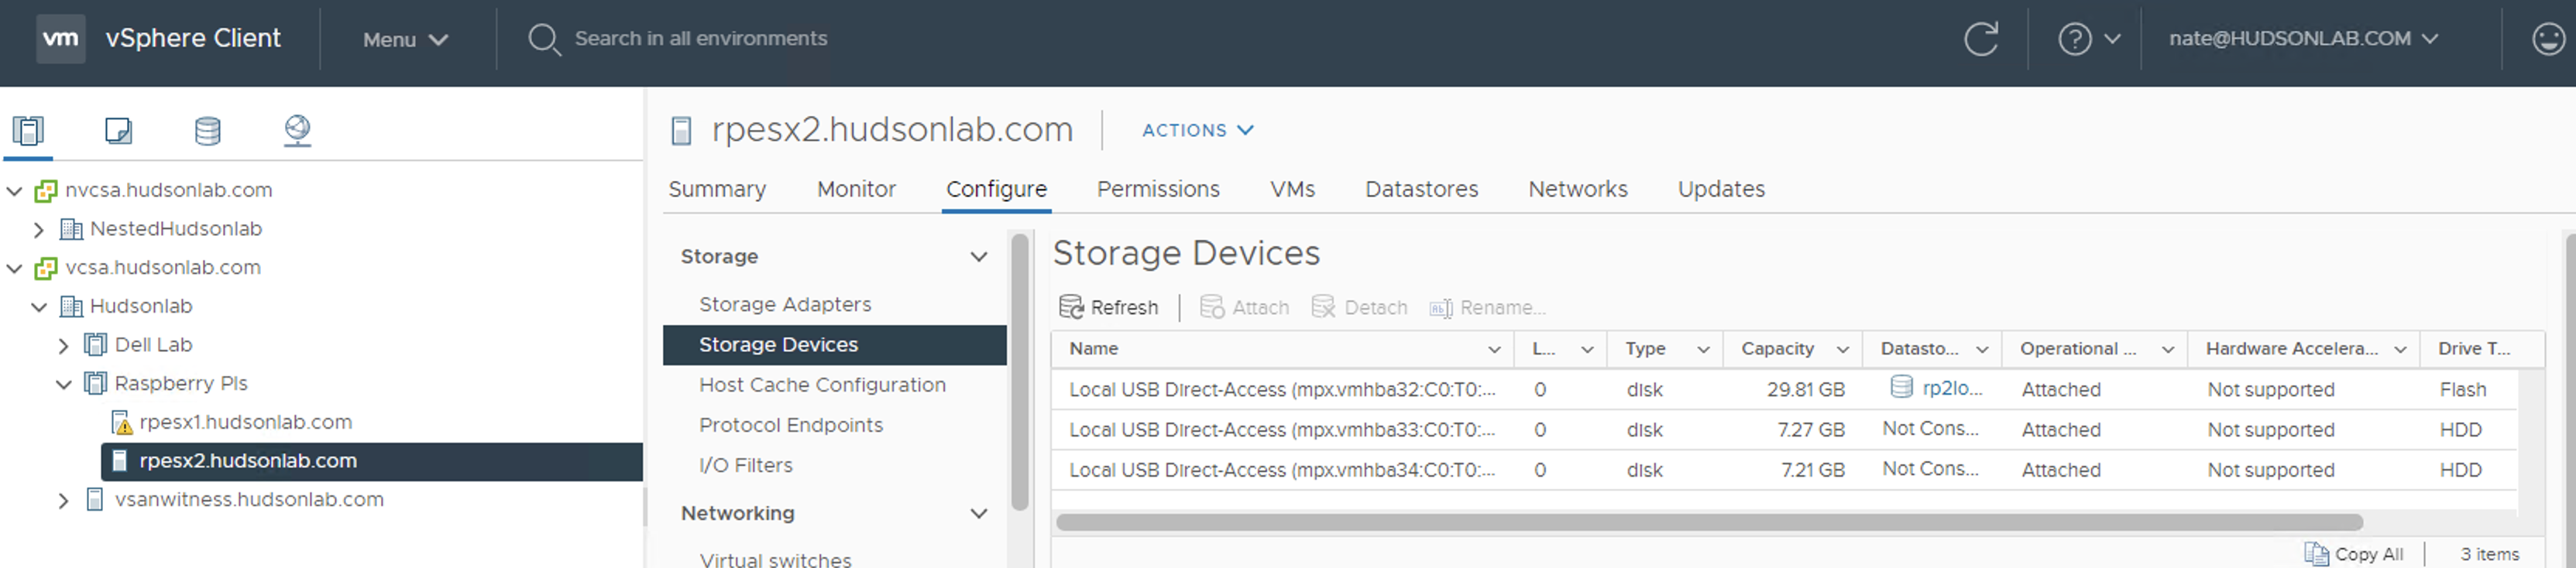The image size is (2576, 568).
Task: Select Storage Devices in Configure menu
Action: (x=834, y=345)
